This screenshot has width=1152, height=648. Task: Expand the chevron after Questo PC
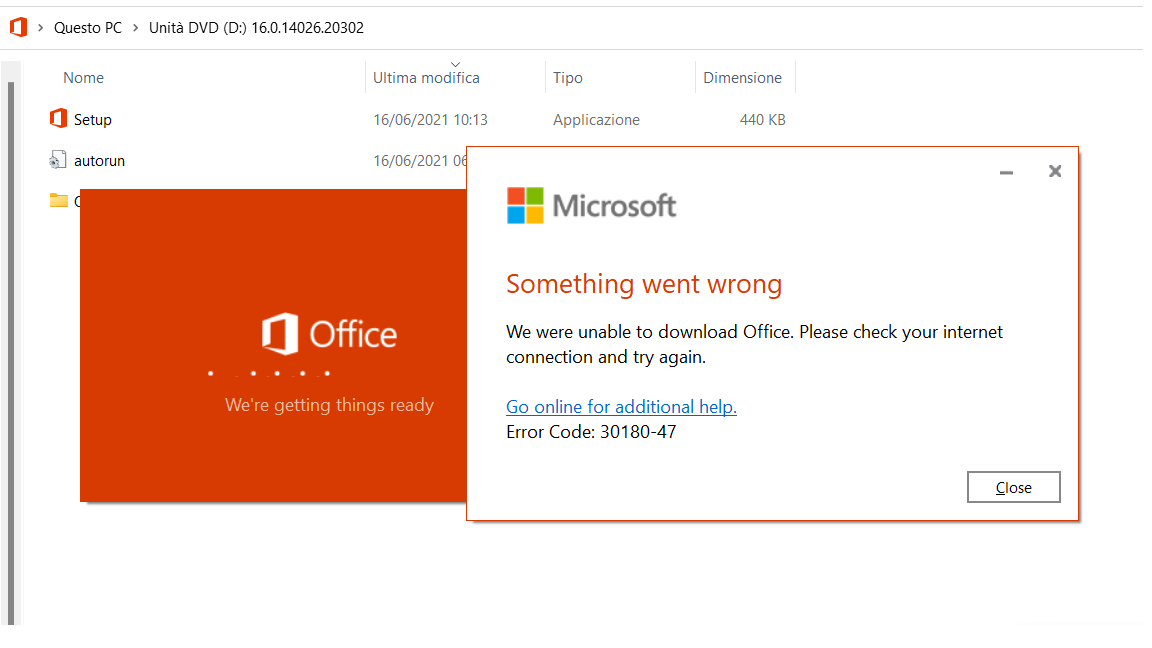[136, 28]
